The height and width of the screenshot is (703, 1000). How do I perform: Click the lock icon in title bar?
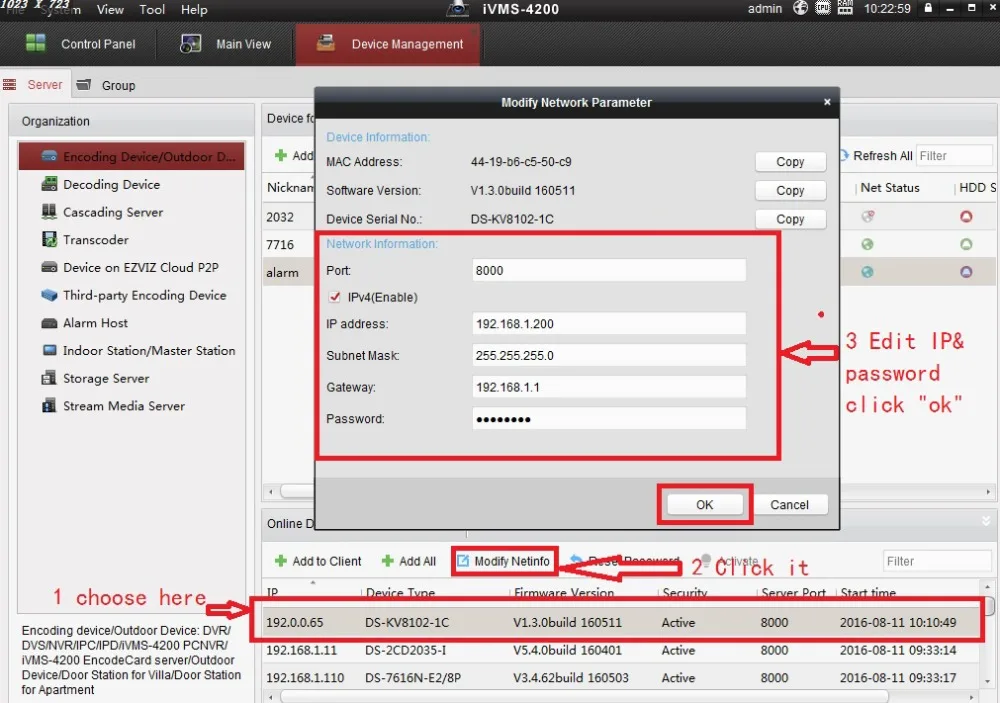click(x=928, y=8)
